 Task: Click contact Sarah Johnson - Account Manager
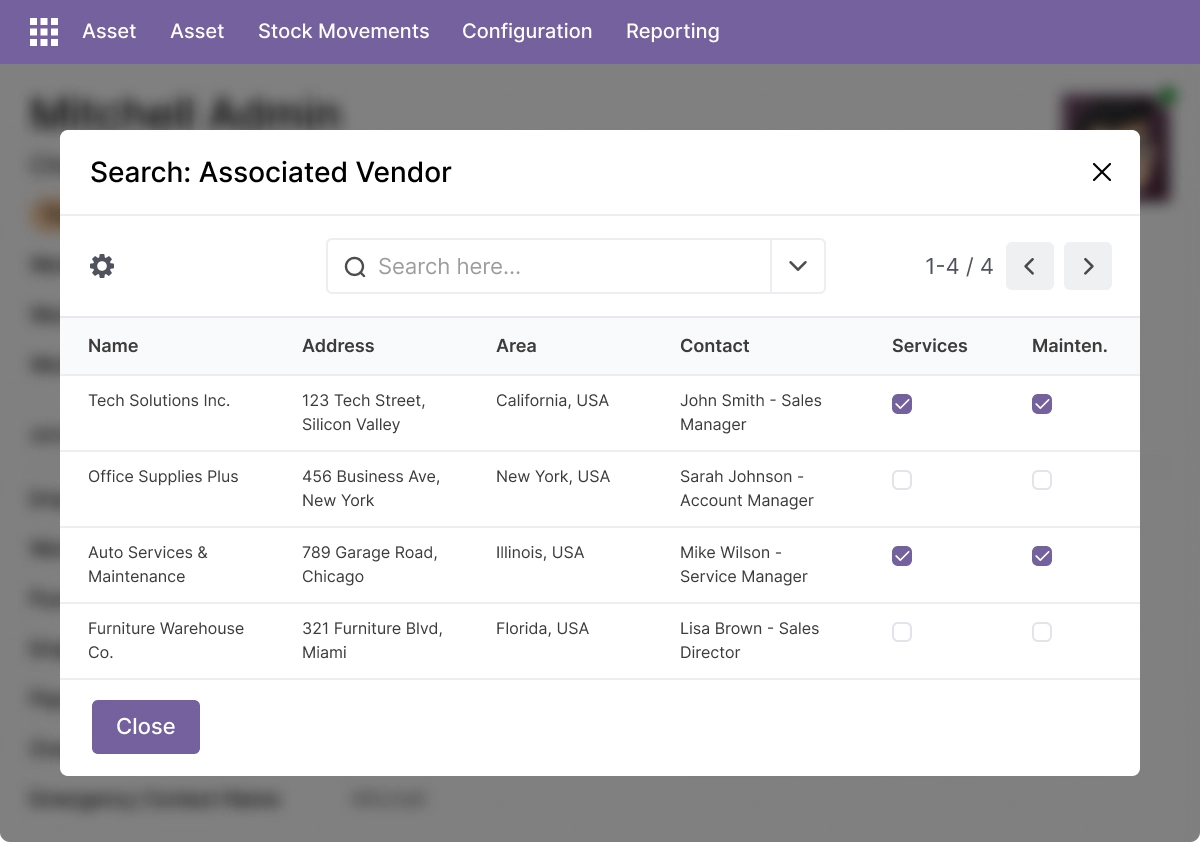[x=747, y=488]
